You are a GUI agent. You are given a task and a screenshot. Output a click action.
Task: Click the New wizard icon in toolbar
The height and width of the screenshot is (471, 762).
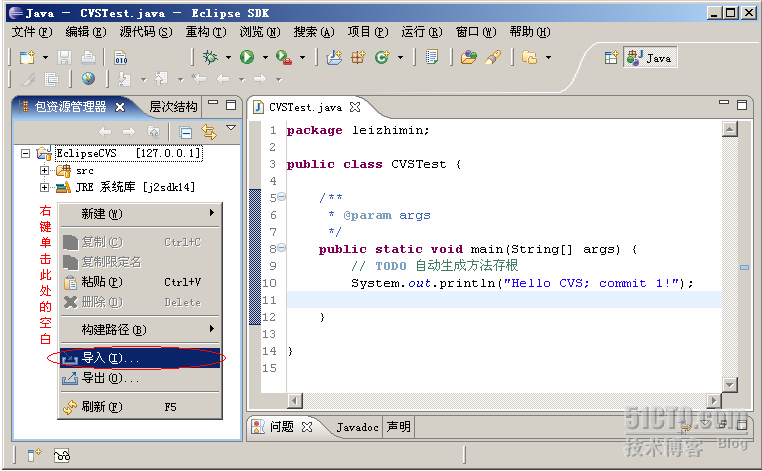[x=26, y=57]
